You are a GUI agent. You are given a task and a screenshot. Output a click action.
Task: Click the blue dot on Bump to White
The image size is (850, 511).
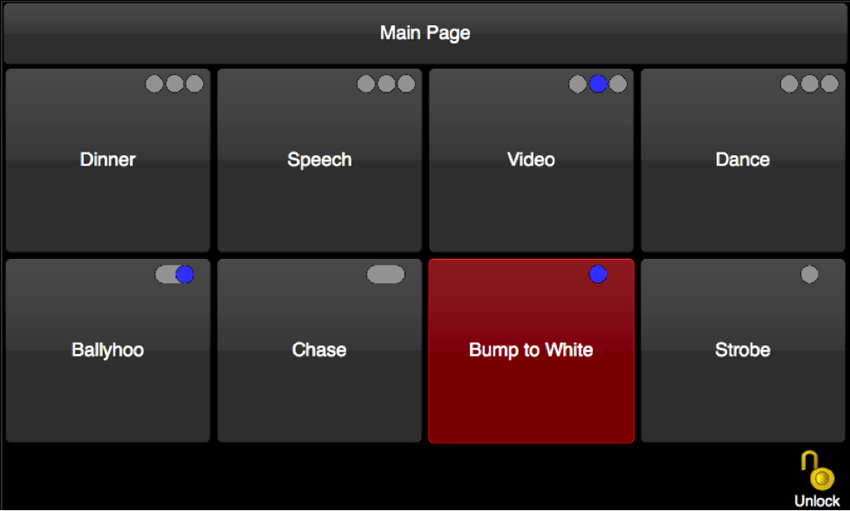598,274
